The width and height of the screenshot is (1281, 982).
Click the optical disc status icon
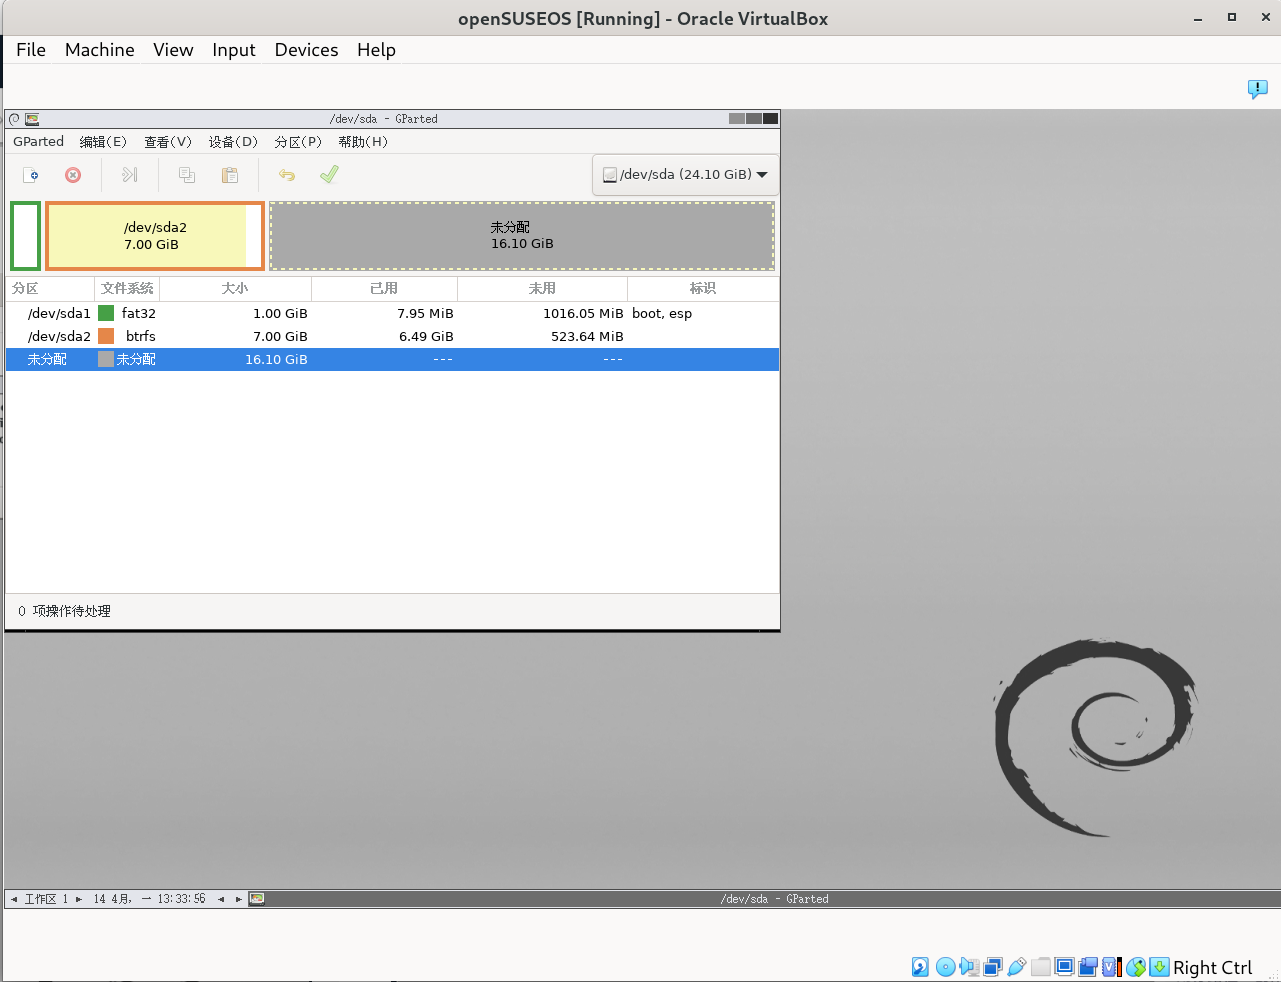pyautogui.click(x=945, y=967)
